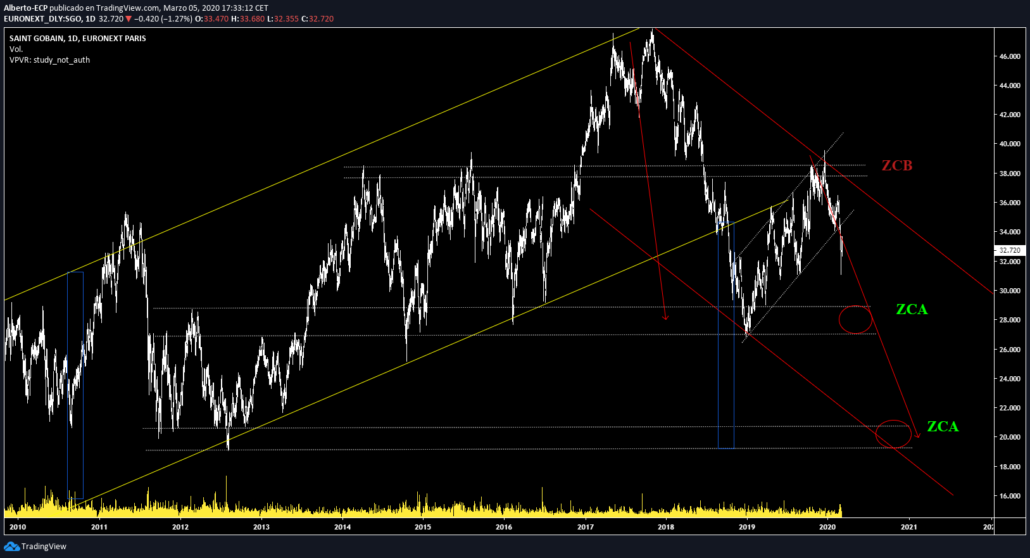Select the ZCA label near the 28.000 level

[912, 310]
